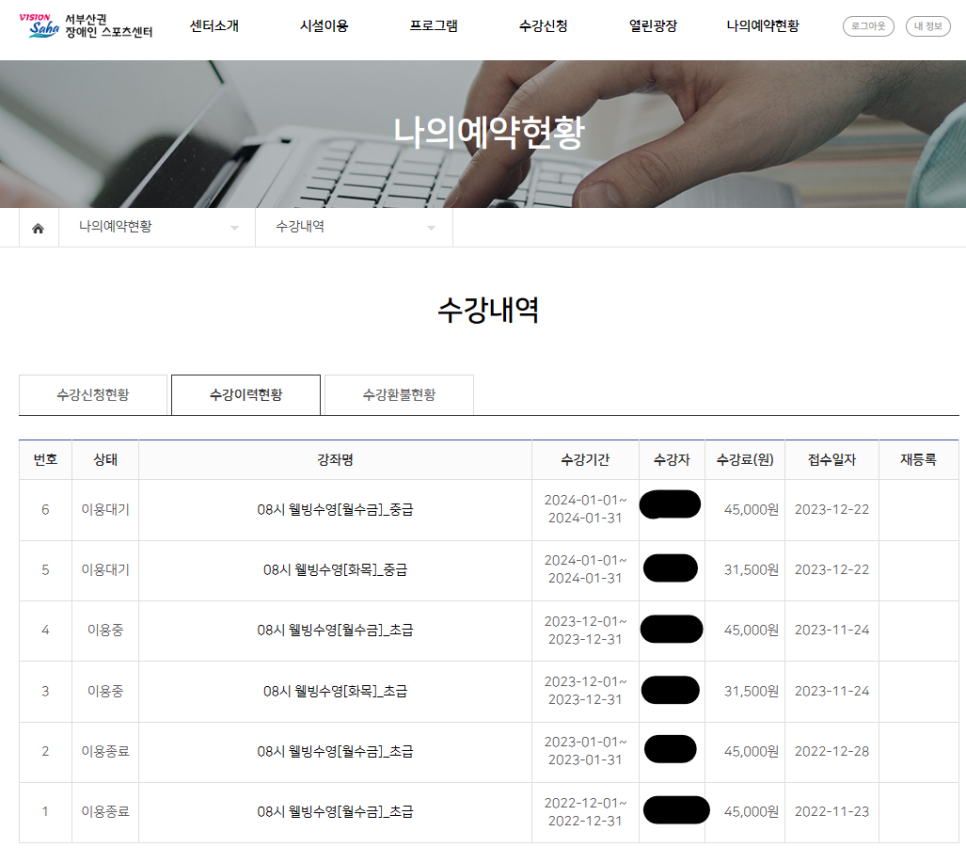Click 이용대기 status in row 5
Image resolution: width=966 pixels, height=863 pixels.
105,570
